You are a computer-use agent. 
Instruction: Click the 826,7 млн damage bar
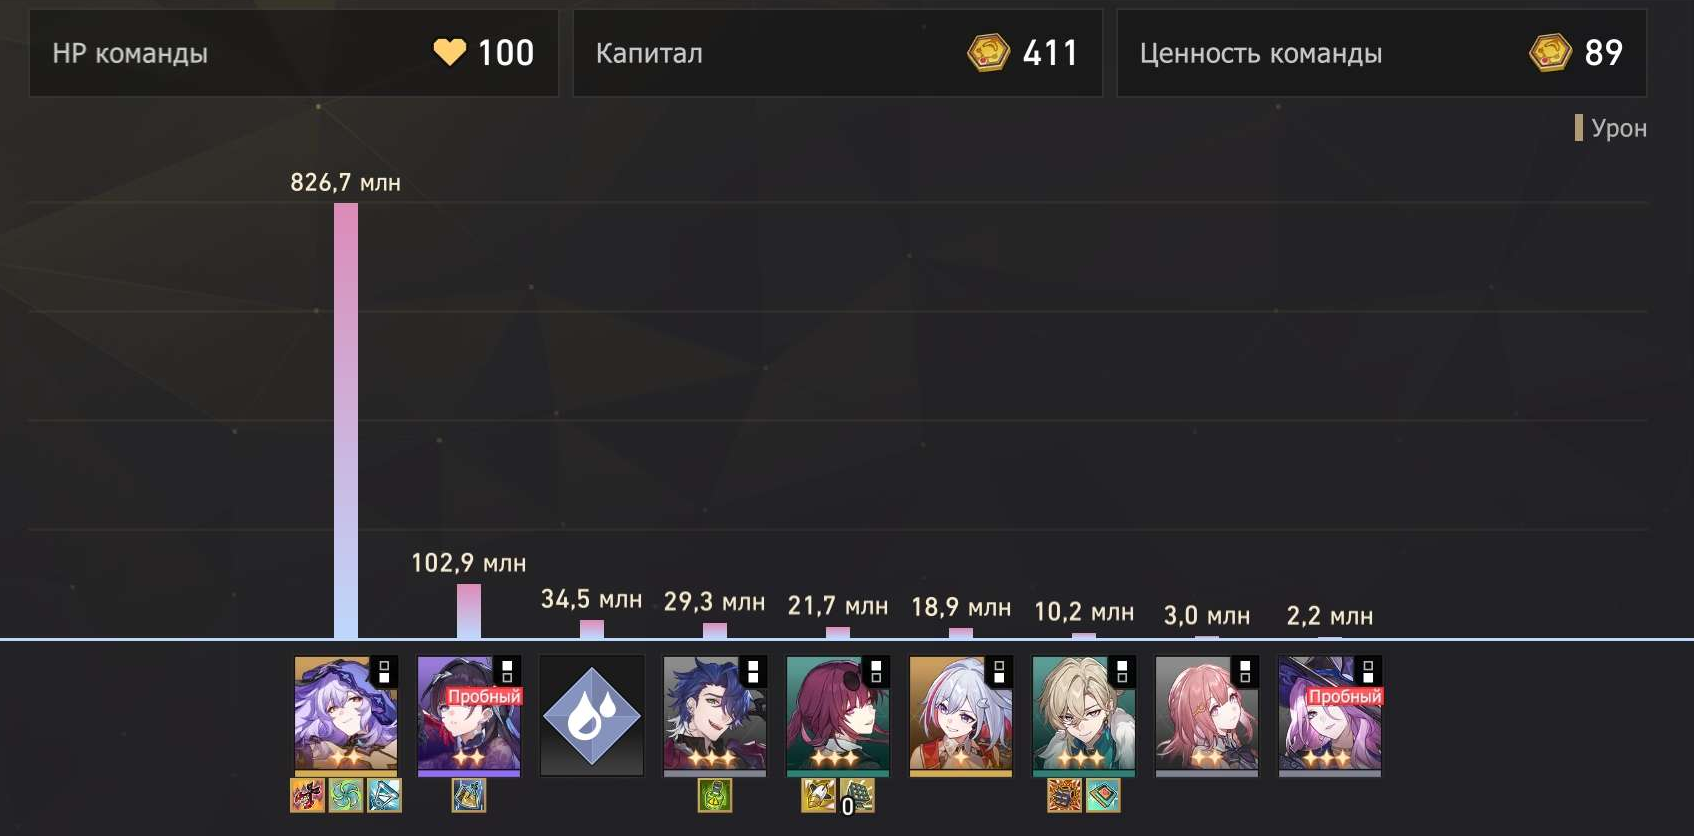coord(346,420)
